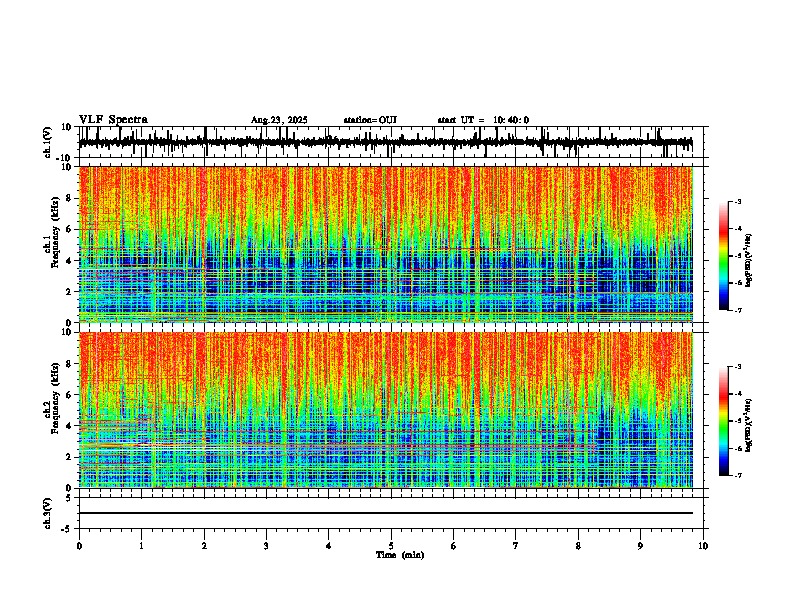The width and height of the screenshot is (792, 612).
Task: Click the ch.2 'Frequency (kHz)' axis label
Action: (x=55, y=398)
